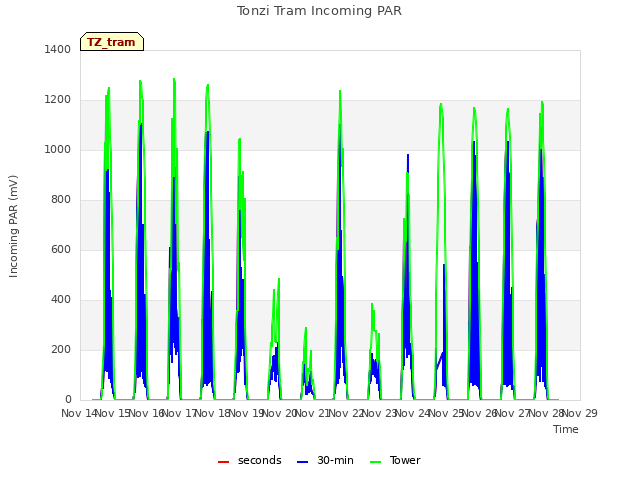Click the 200 y-axis tick label
Viewport: 640px width, 480px height.
coord(61,349)
